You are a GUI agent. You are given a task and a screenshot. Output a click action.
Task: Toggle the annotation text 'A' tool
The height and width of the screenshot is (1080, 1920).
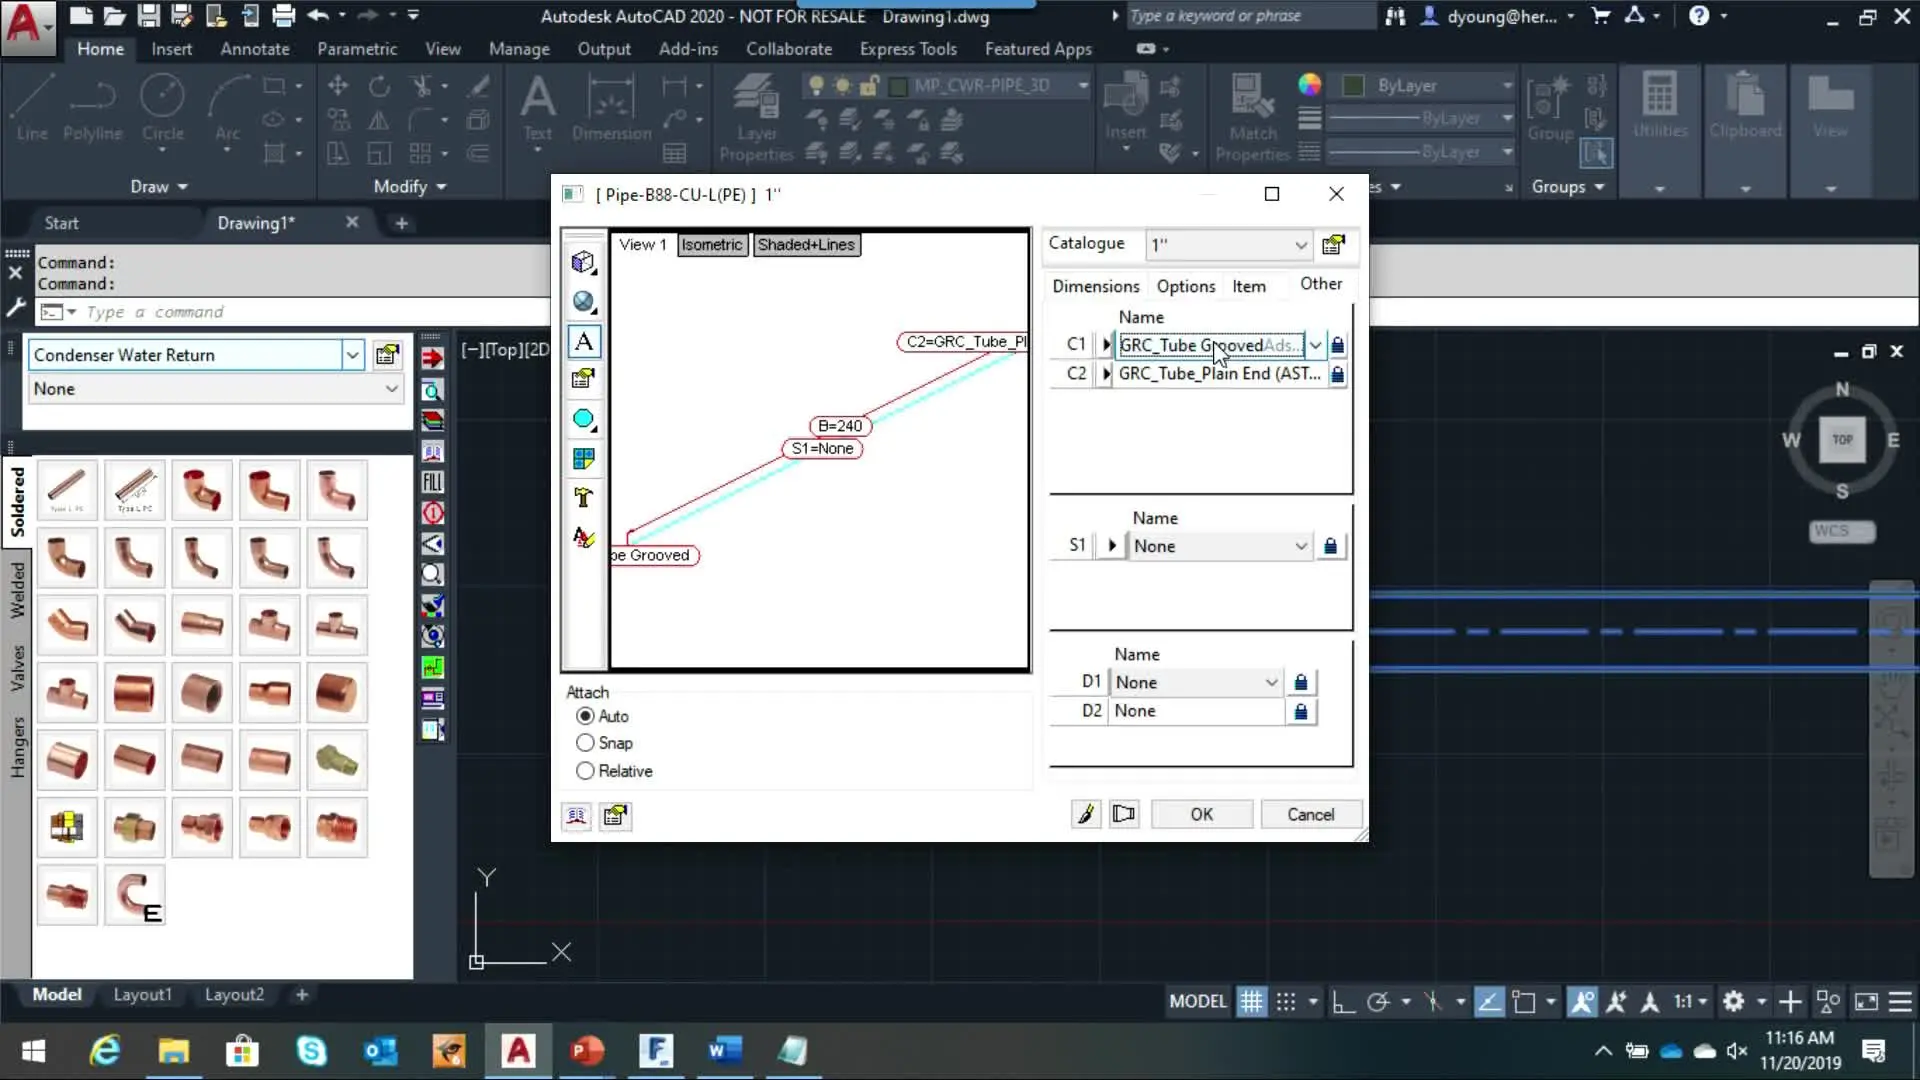(584, 342)
